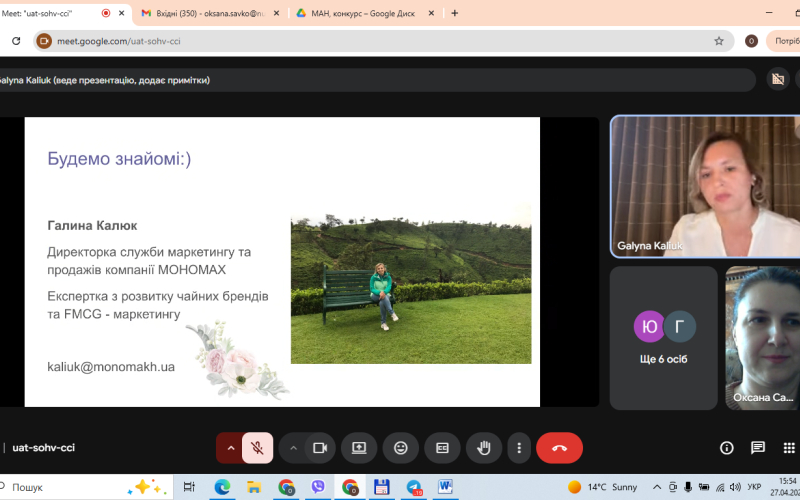Leave the call with red hang-up button
This screenshot has width=800, height=500.
pyautogui.click(x=559, y=448)
